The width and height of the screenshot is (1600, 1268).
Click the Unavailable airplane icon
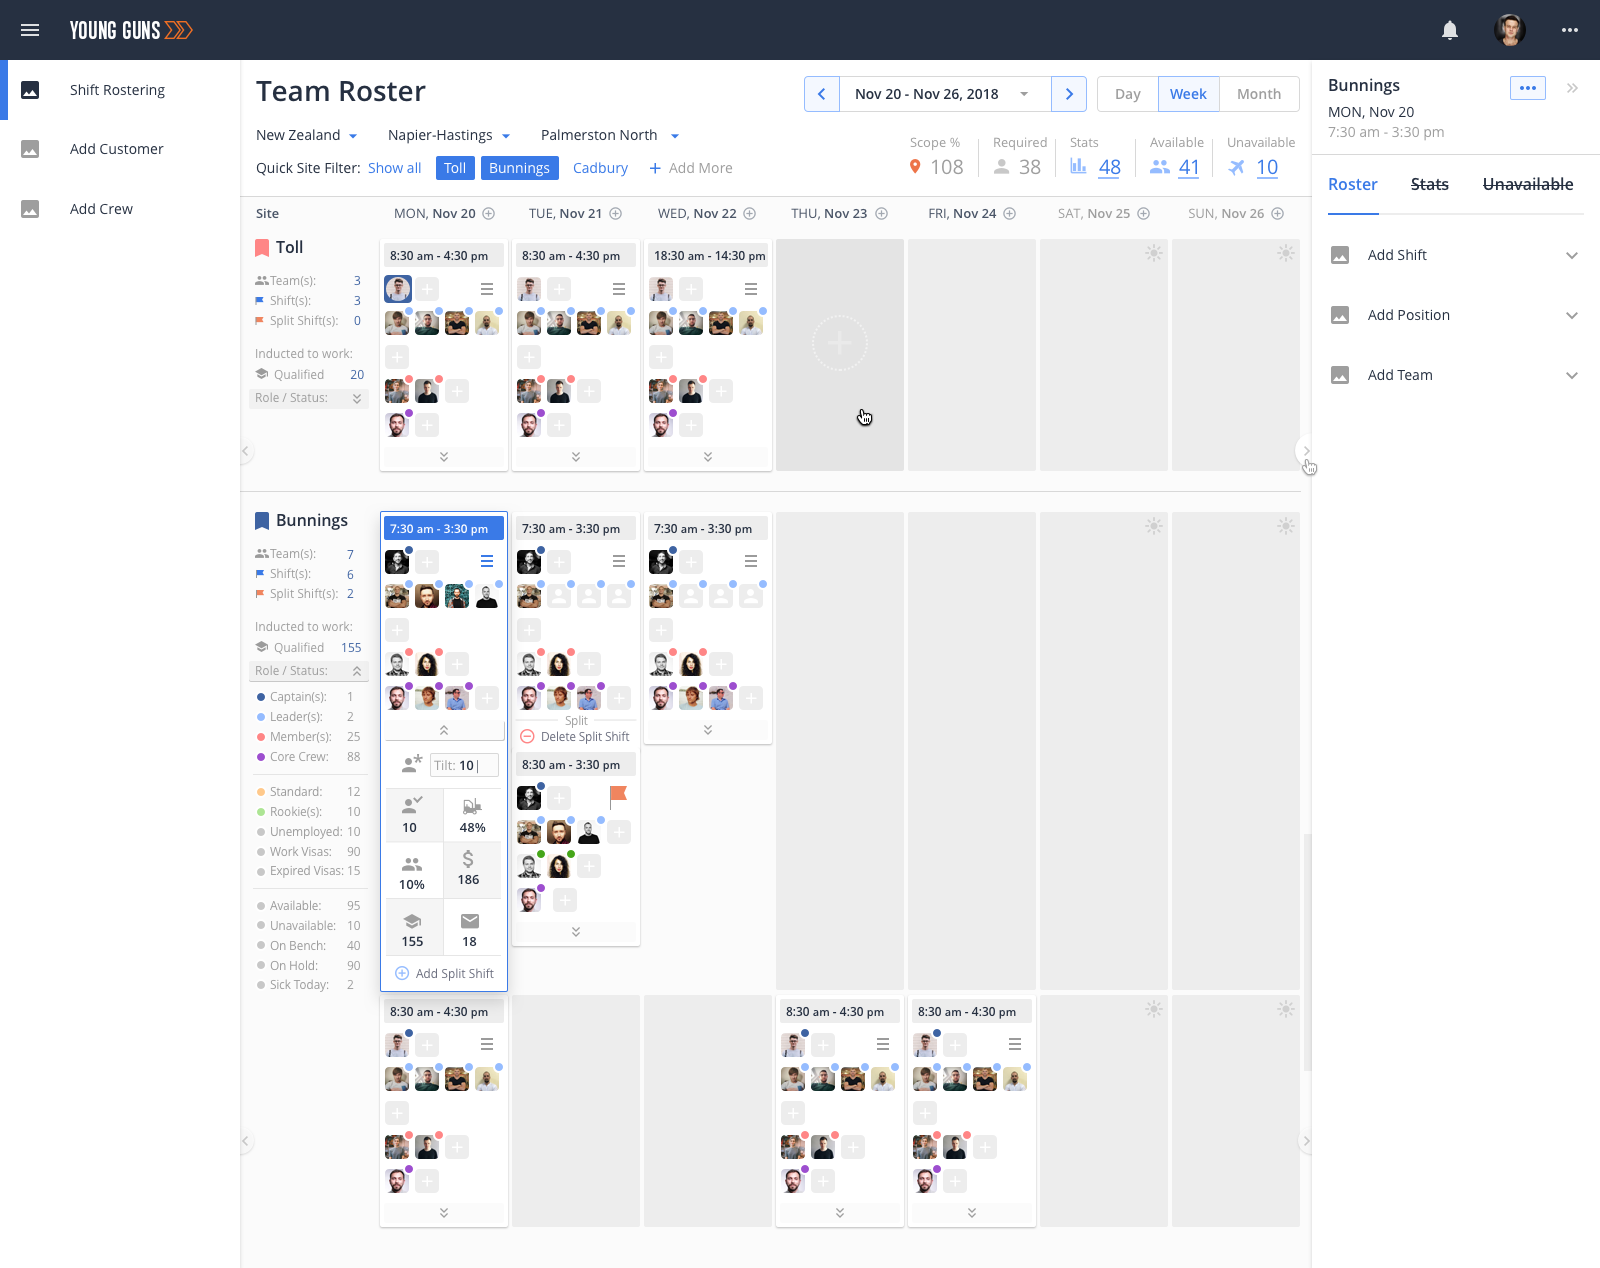point(1237,167)
